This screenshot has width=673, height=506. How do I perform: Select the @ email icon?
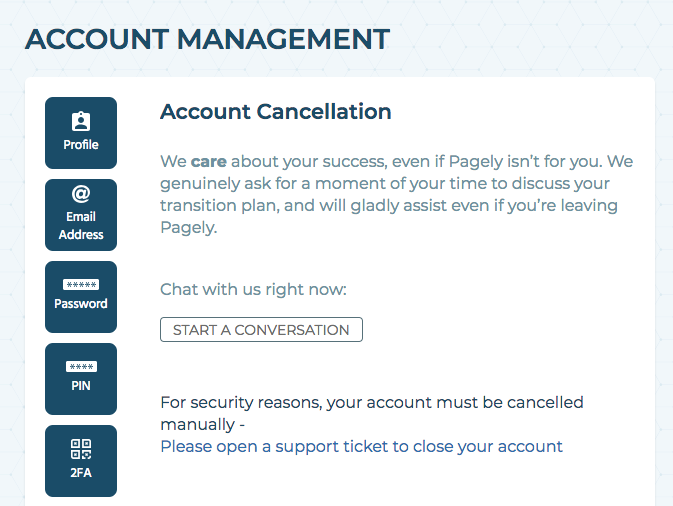click(81, 194)
